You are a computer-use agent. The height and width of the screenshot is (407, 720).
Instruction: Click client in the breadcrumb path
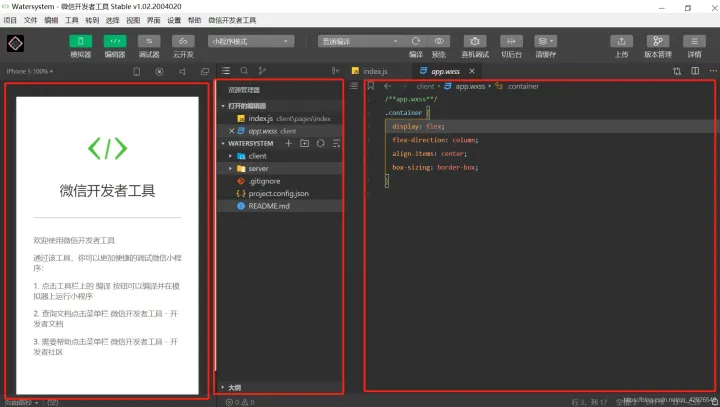coord(425,86)
